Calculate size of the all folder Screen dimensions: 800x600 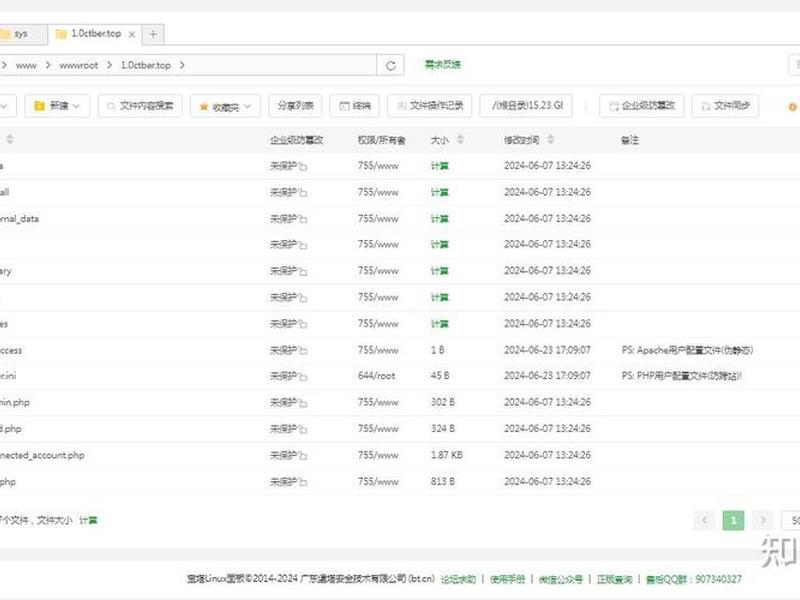[x=439, y=192]
